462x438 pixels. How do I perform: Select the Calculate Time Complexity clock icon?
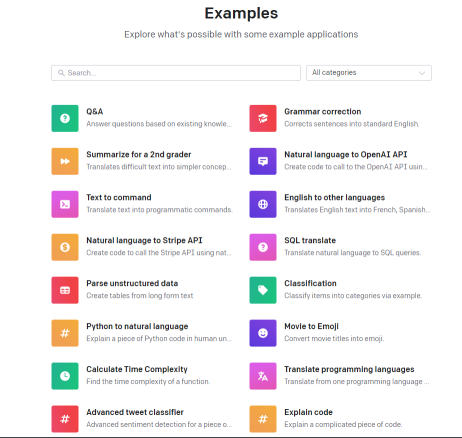tap(65, 376)
